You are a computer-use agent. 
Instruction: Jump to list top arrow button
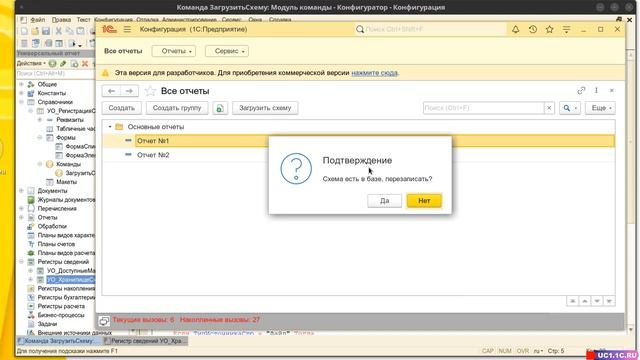573,301
